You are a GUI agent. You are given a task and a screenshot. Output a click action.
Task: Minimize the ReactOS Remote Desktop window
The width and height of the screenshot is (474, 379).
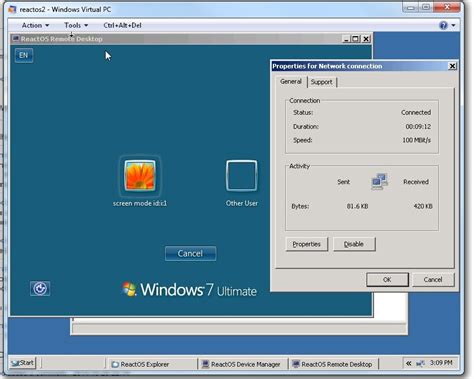point(346,39)
